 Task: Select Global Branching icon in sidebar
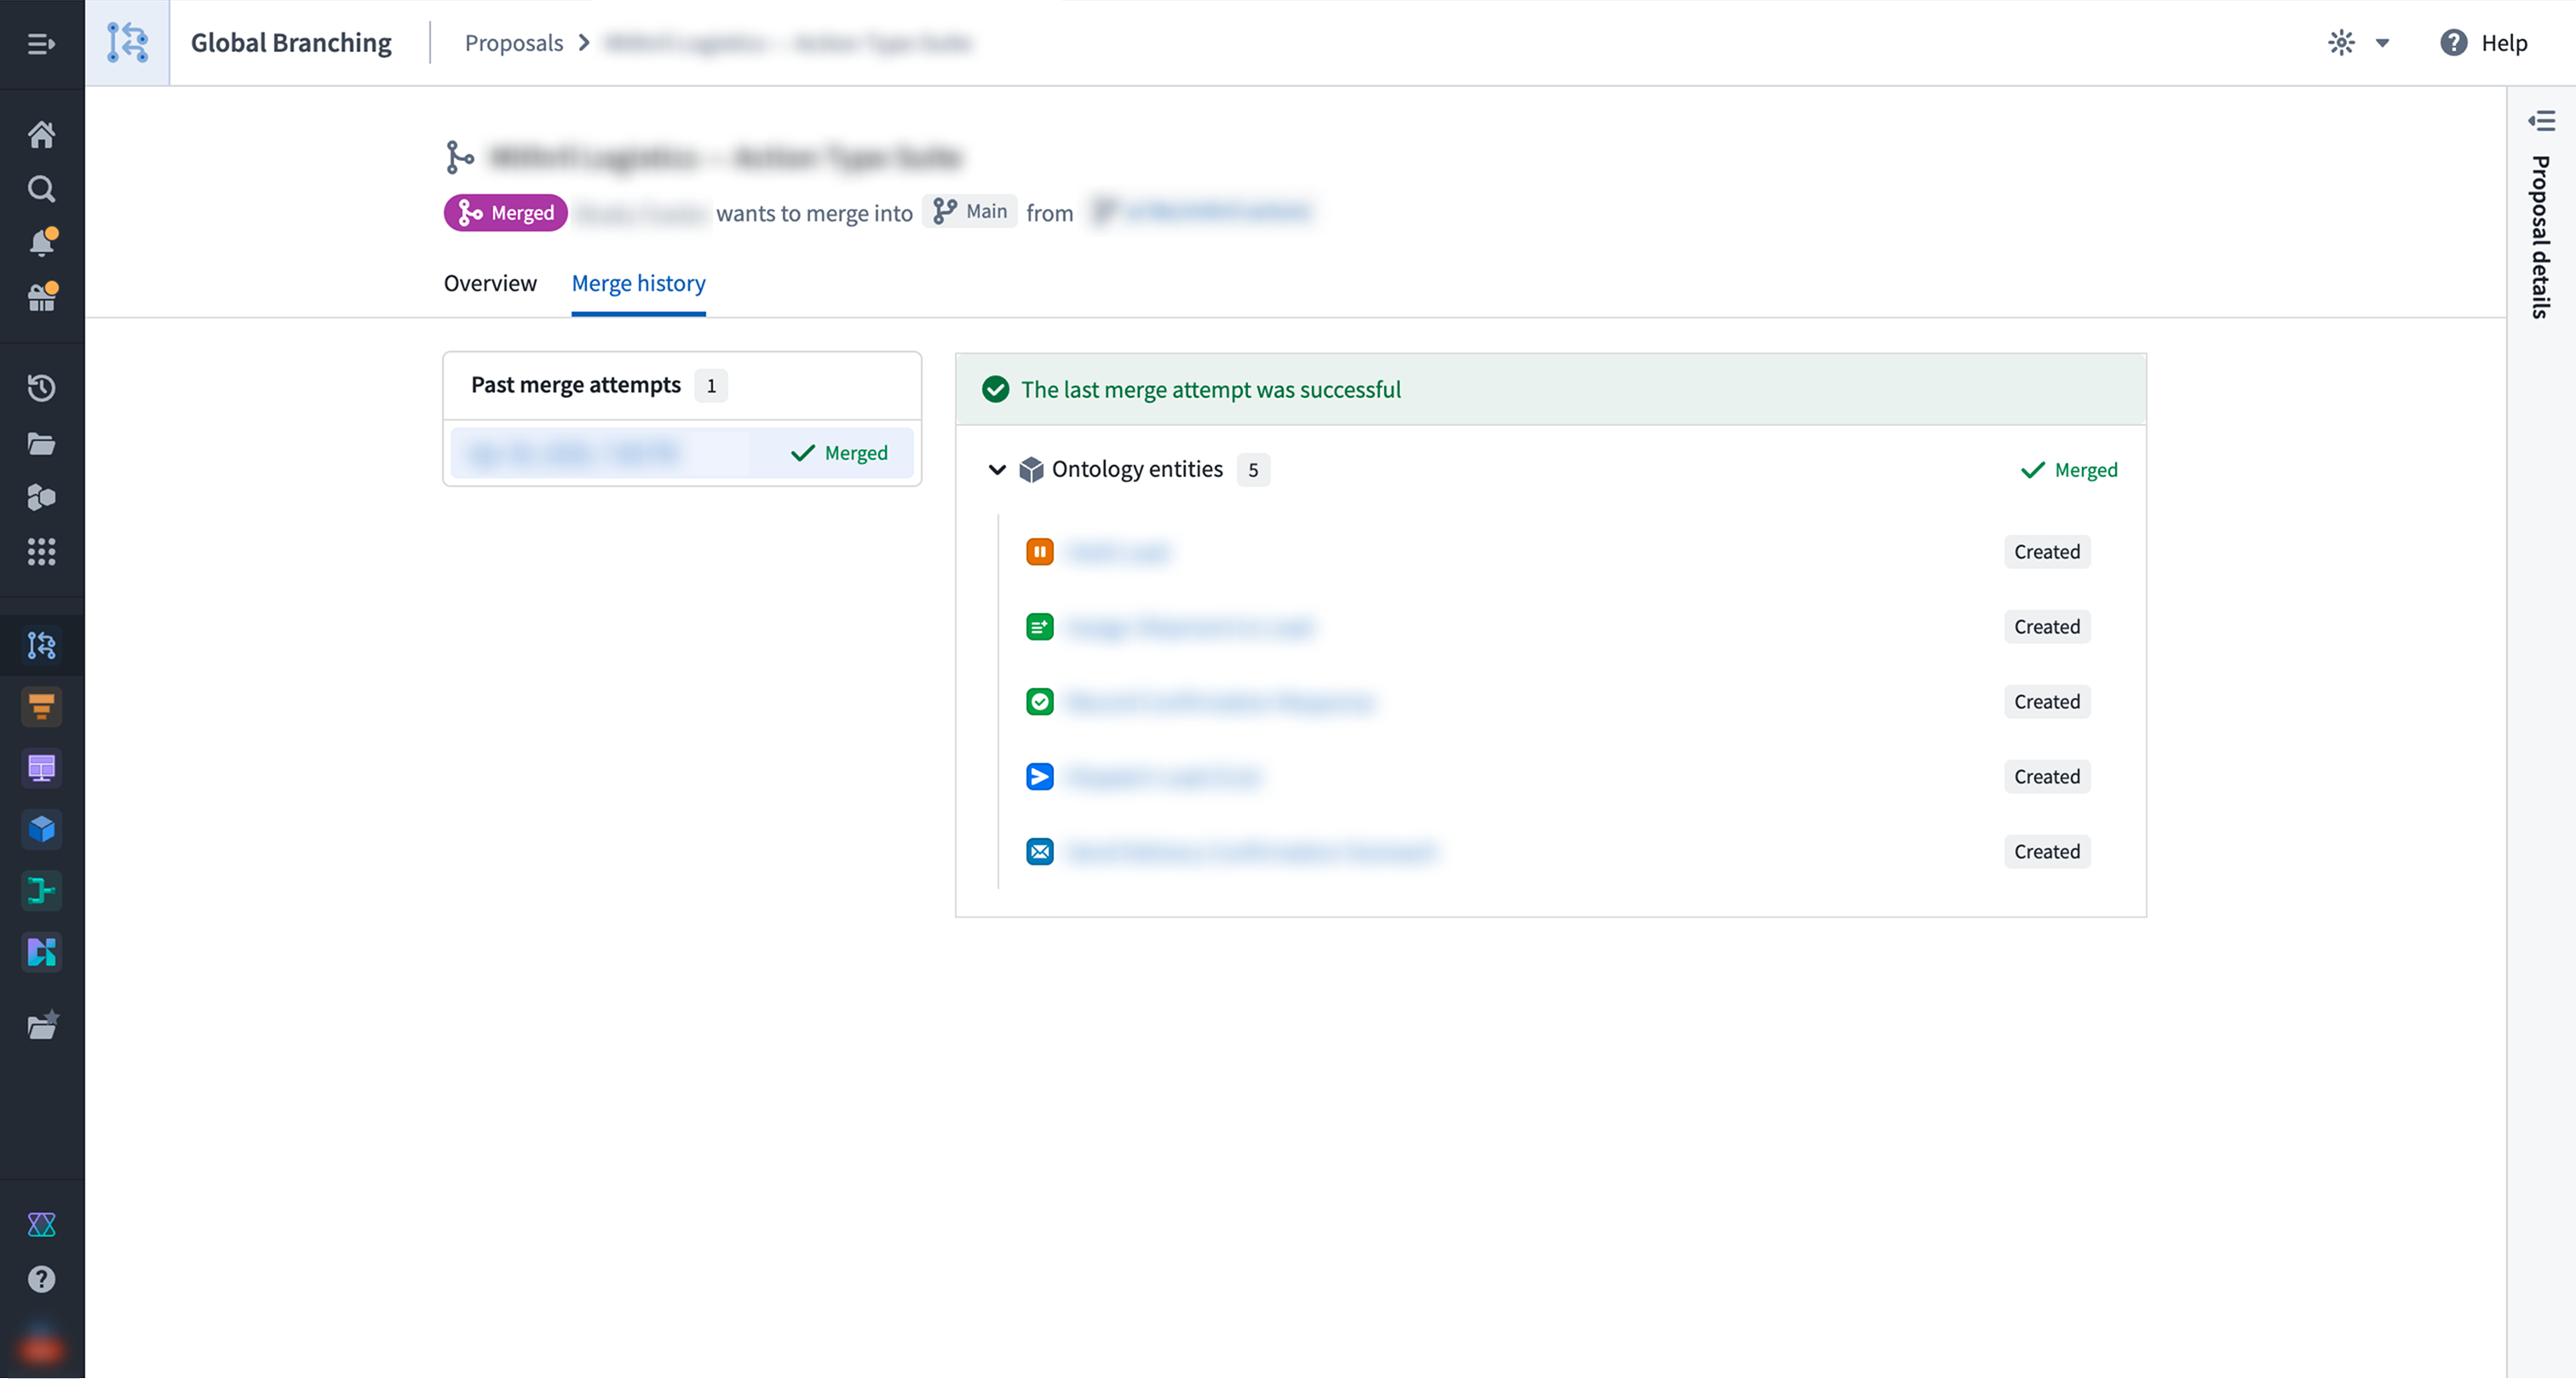tap(41, 646)
